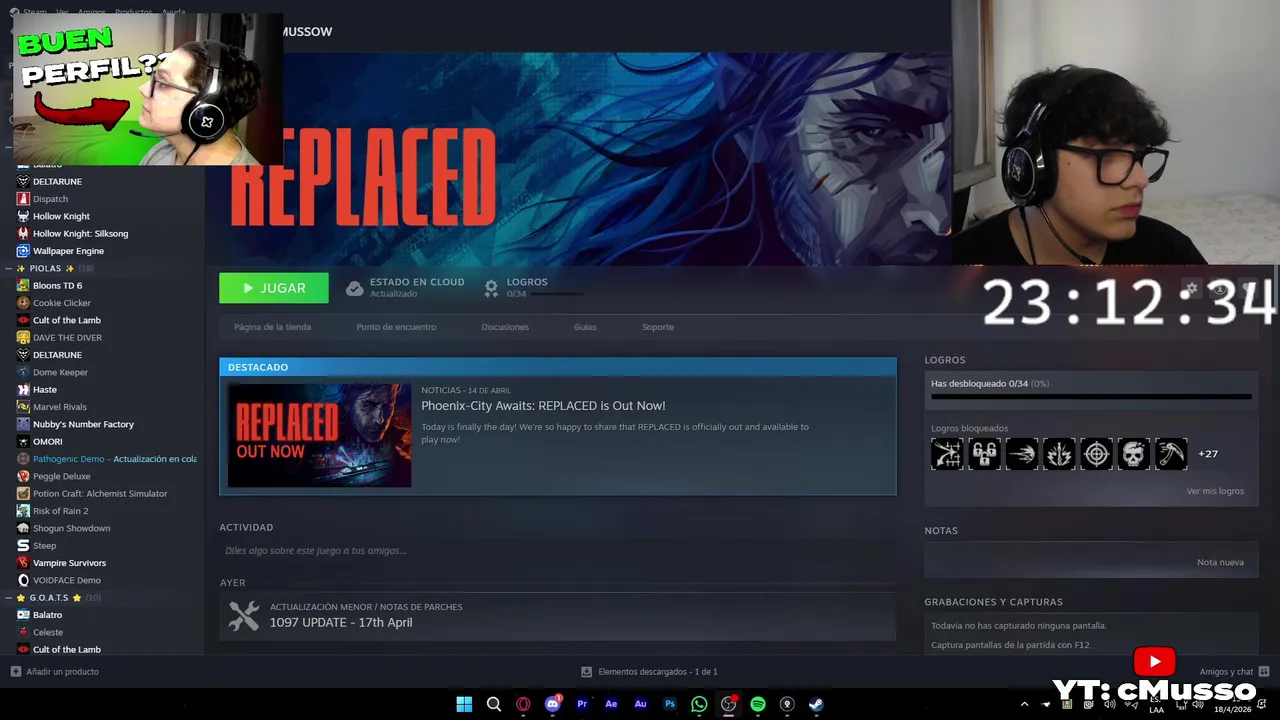
Task: Click the Haste game icon
Action: [23, 389]
